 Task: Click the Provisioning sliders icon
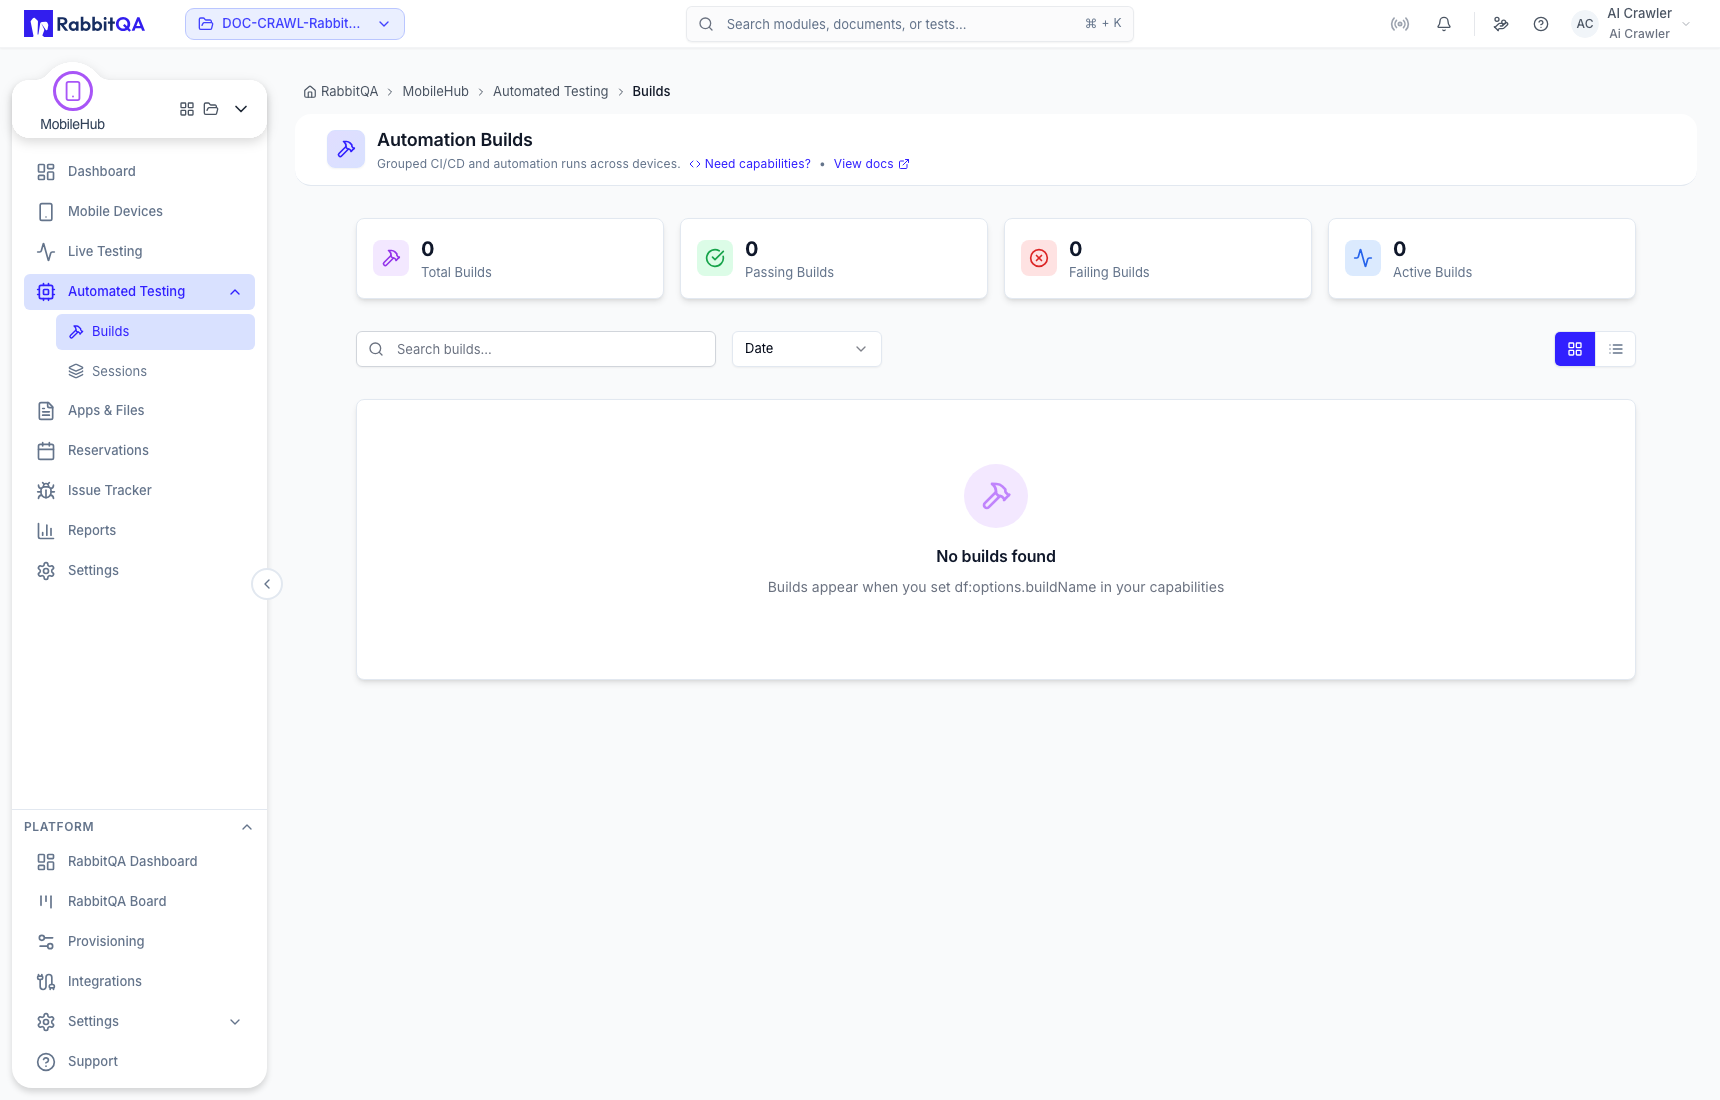[x=46, y=942]
